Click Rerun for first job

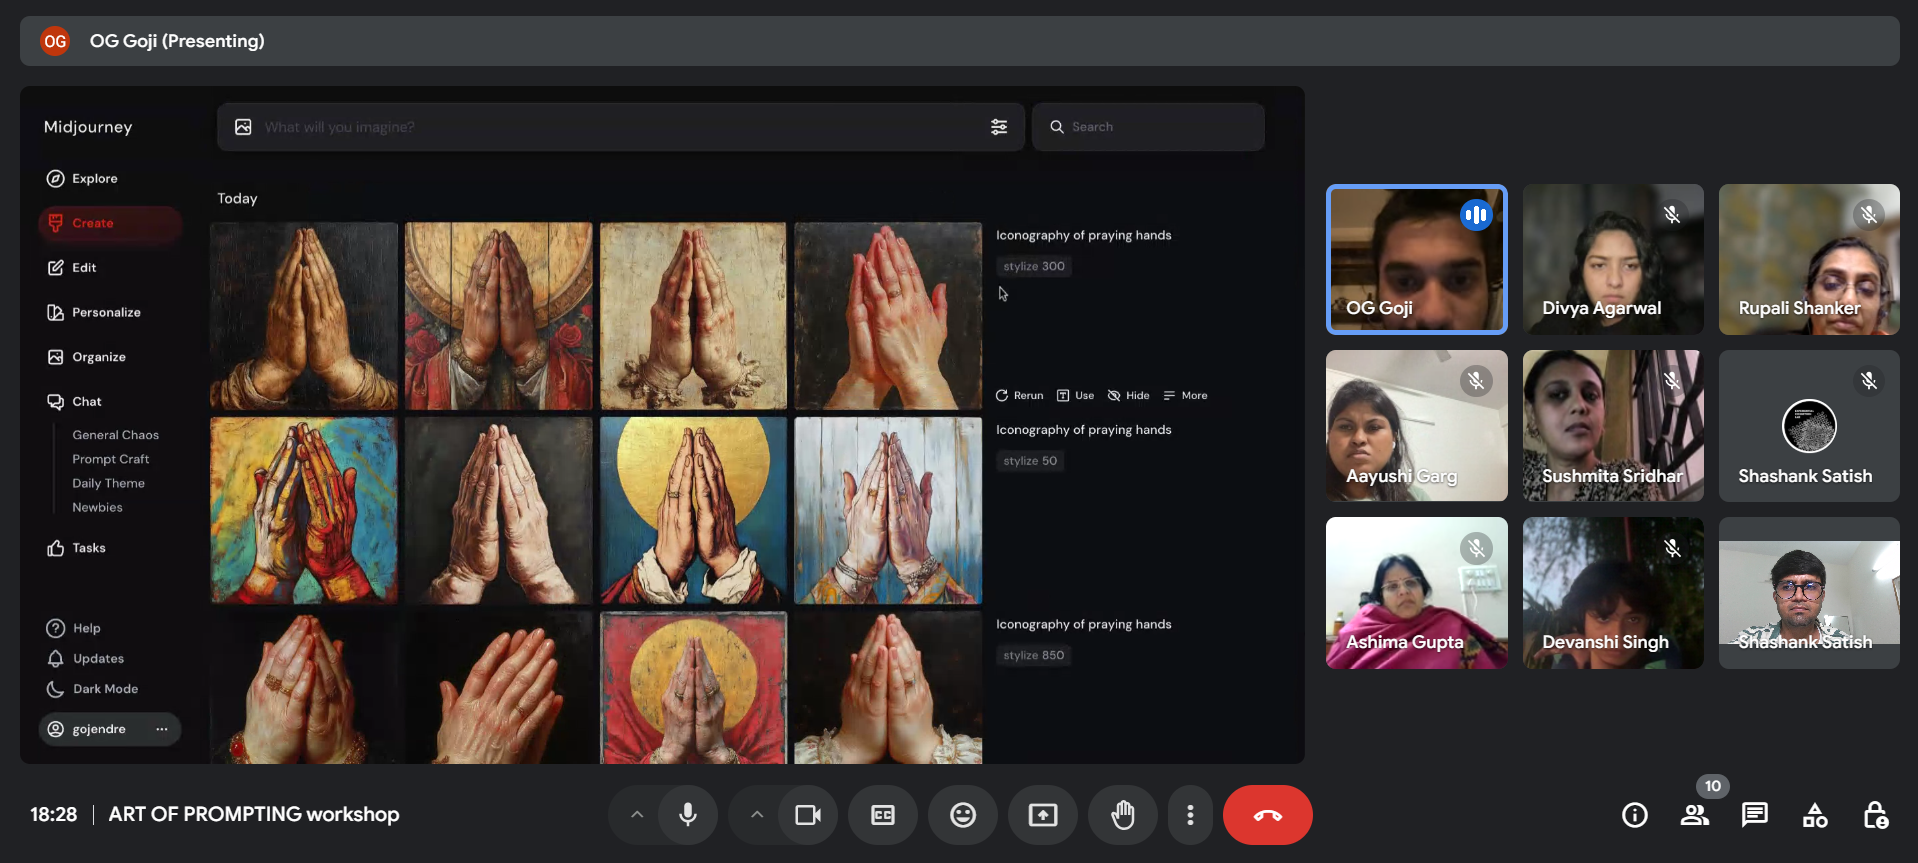(1019, 396)
